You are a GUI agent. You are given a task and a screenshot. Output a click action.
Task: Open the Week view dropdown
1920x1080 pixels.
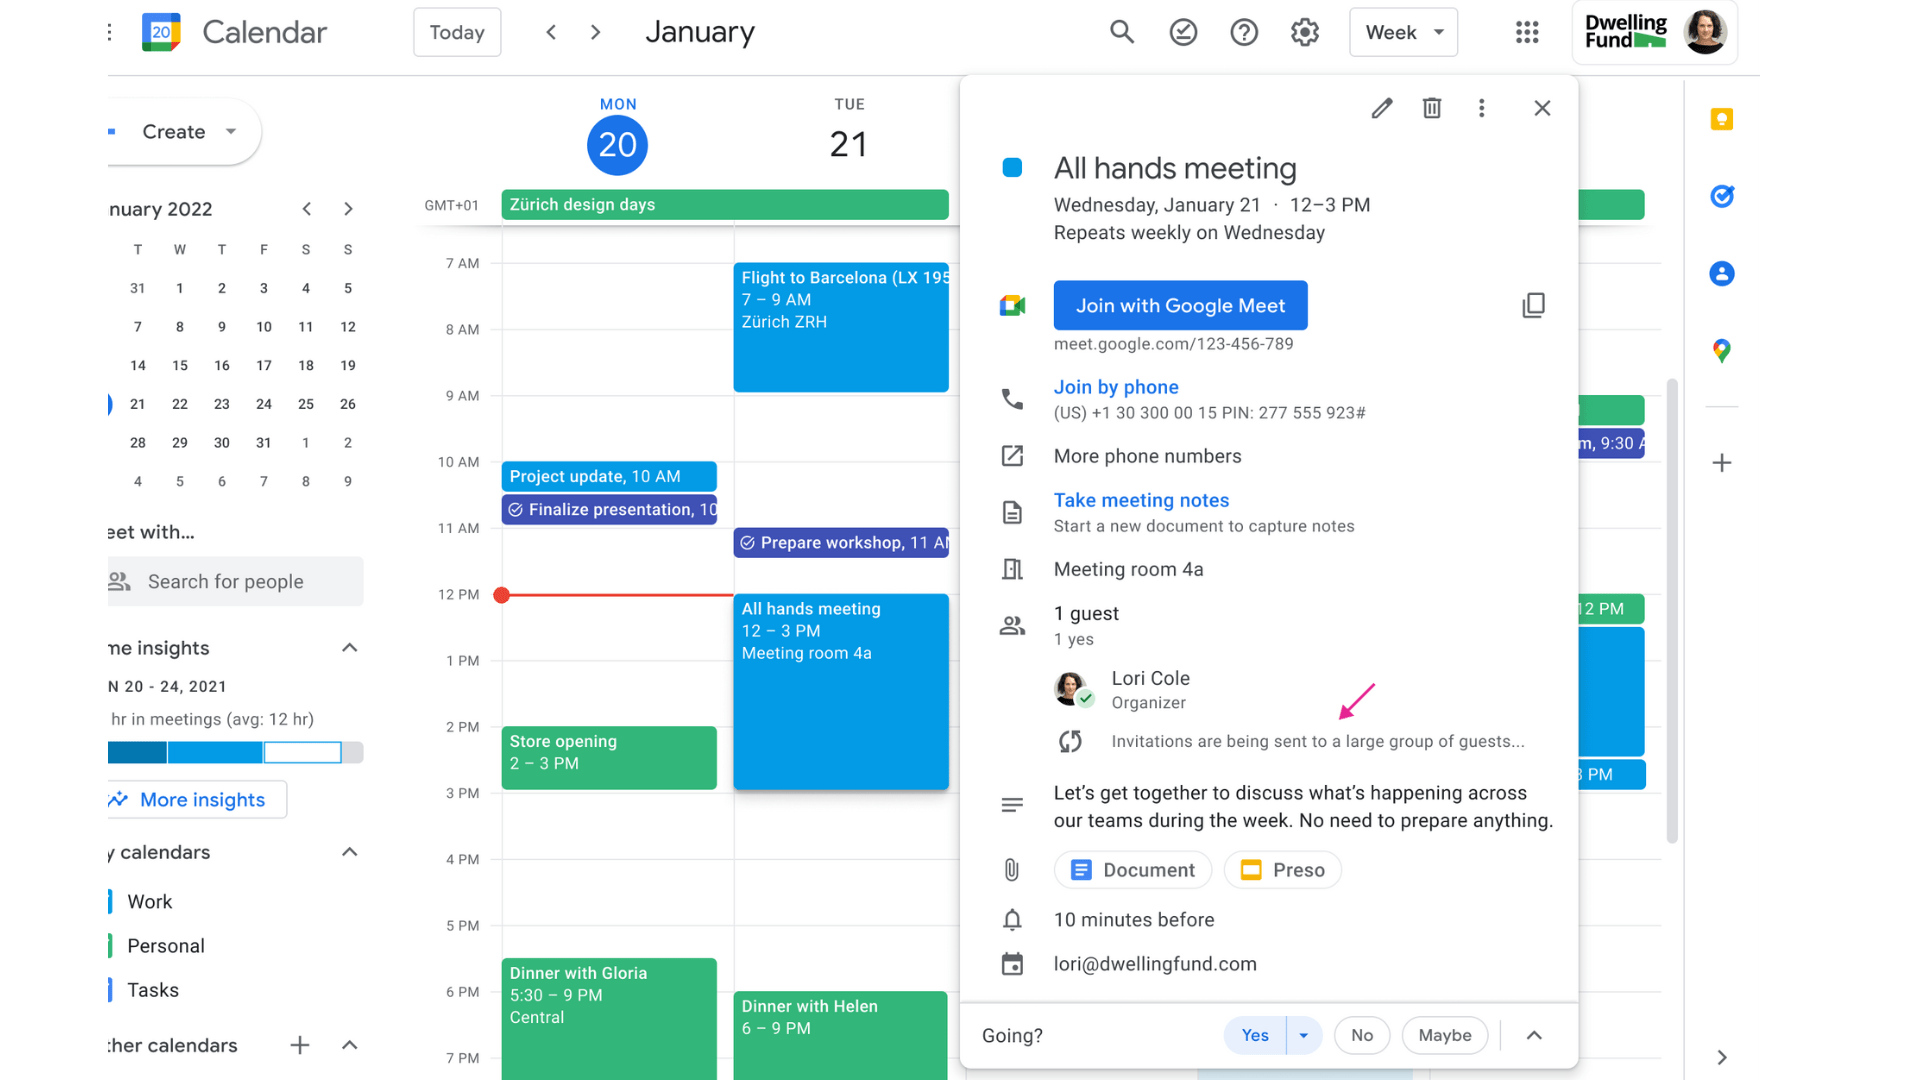(1403, 31)
